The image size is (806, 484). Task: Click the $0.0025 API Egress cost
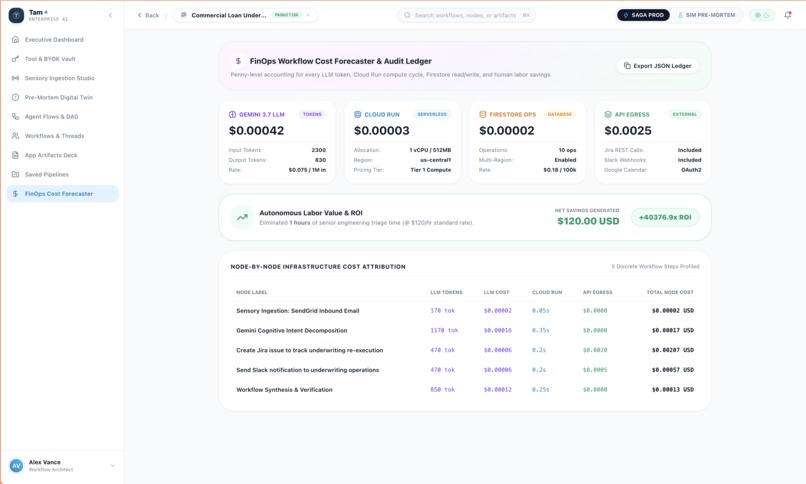(628, 131)
